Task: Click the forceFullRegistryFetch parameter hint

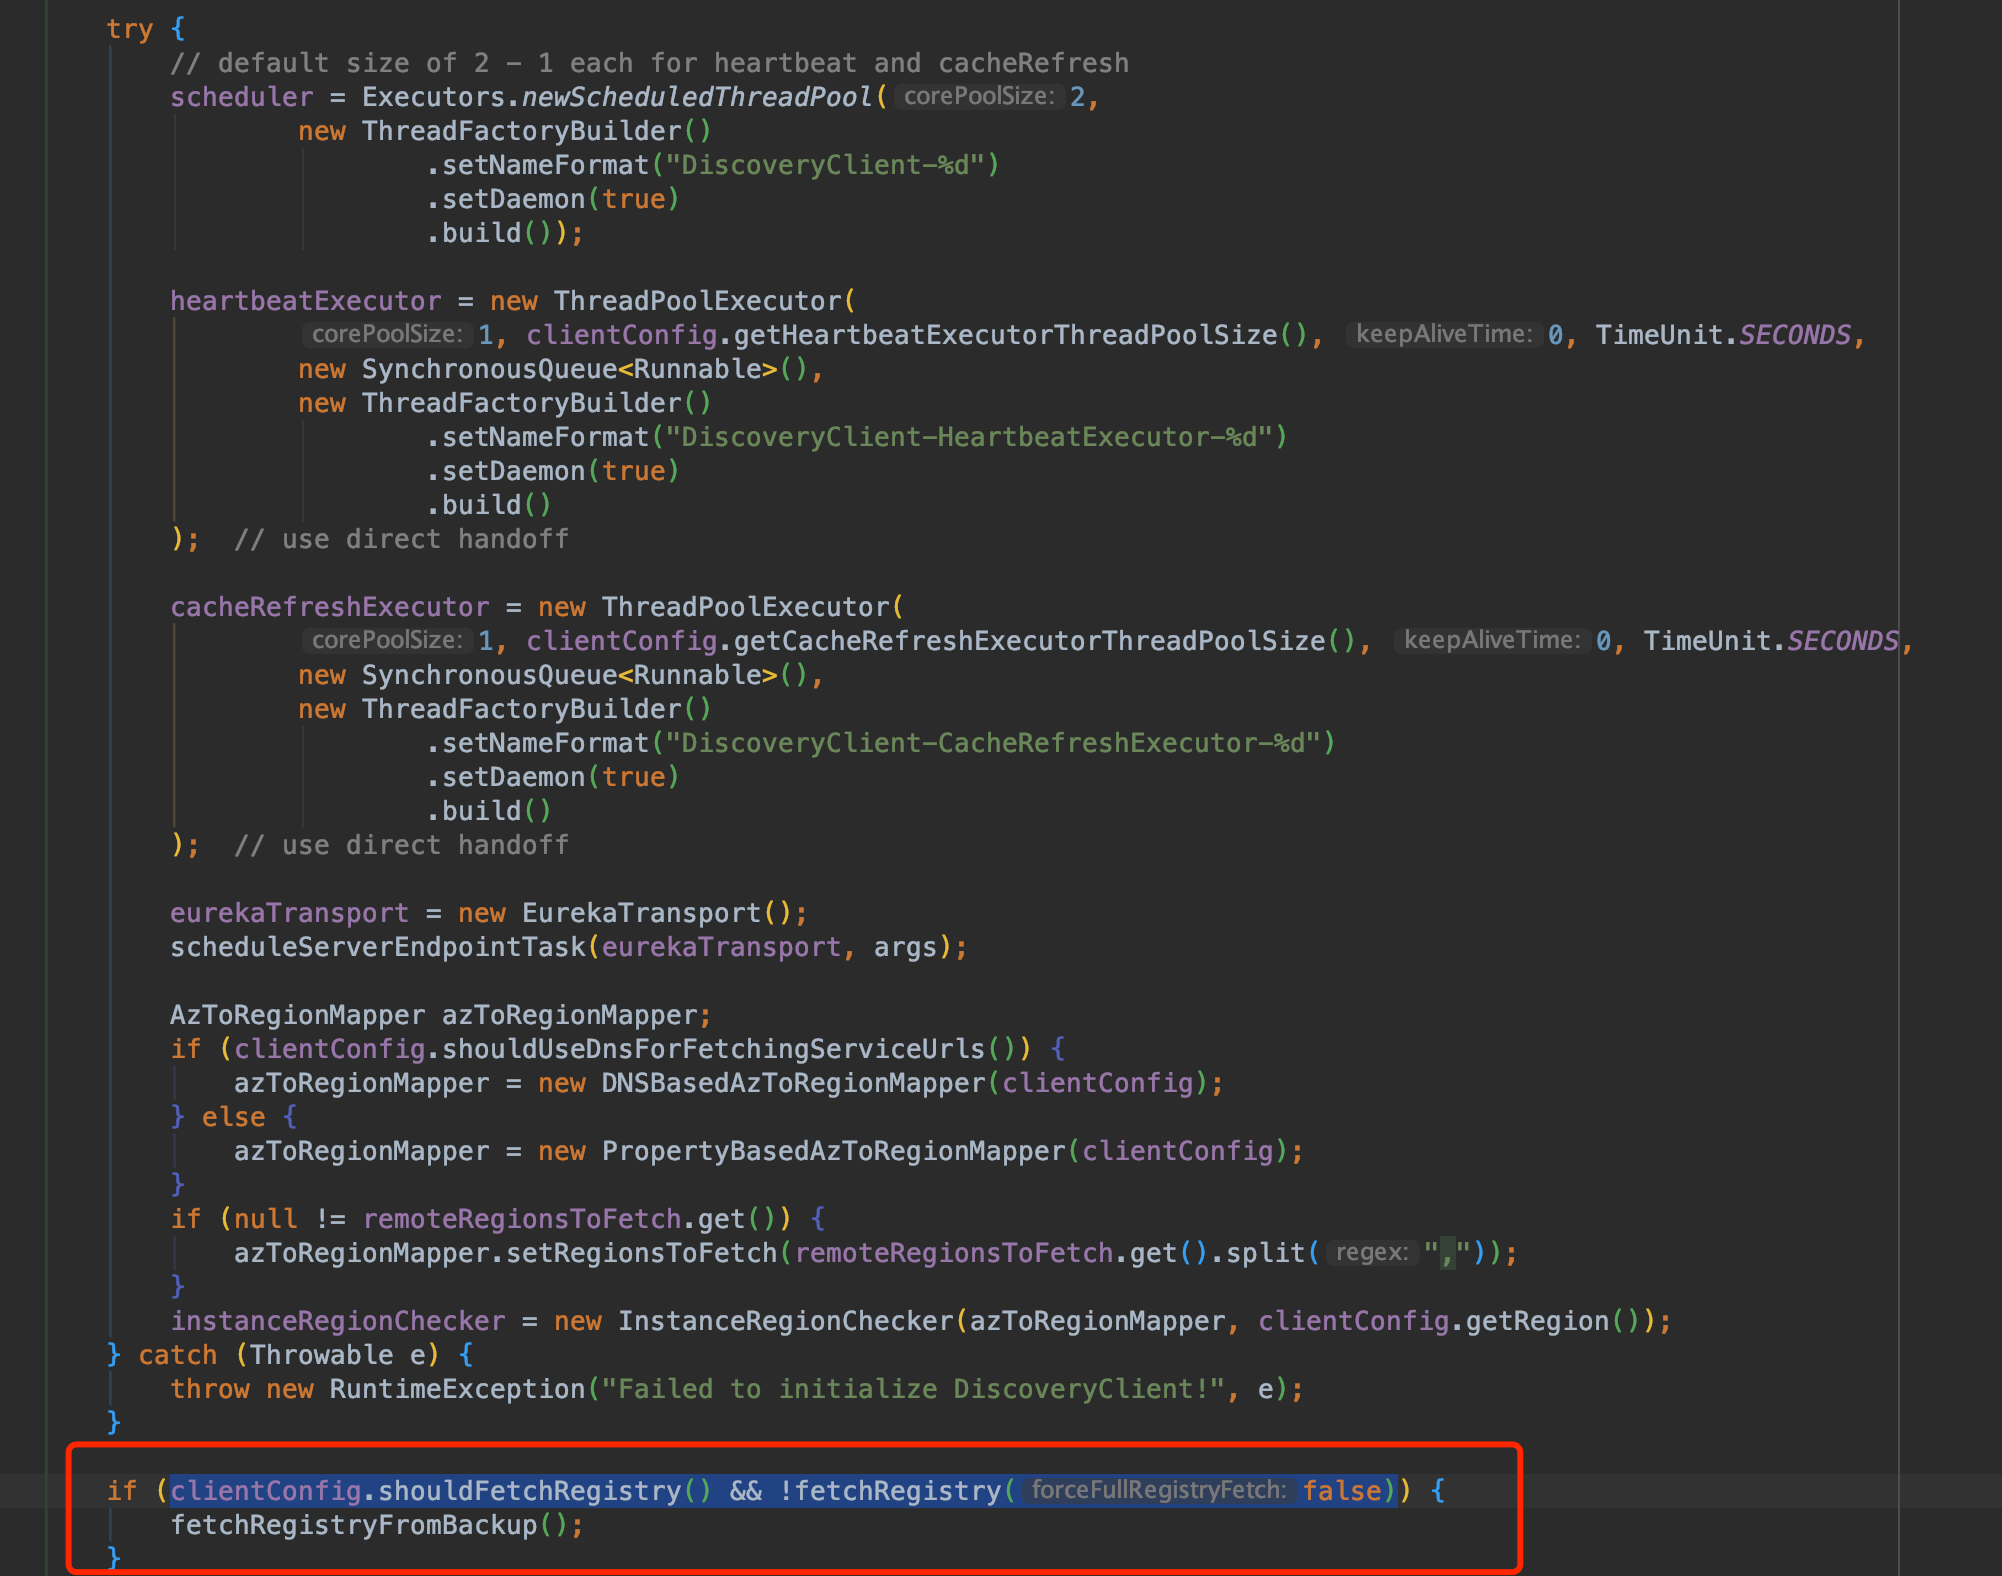Action: point(1158,1490)
